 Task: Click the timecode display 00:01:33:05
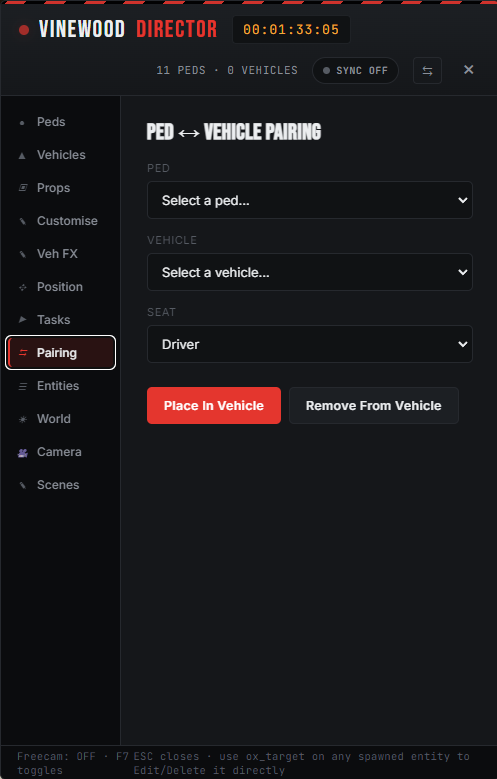pyautogui.click(x=291, y=29)
